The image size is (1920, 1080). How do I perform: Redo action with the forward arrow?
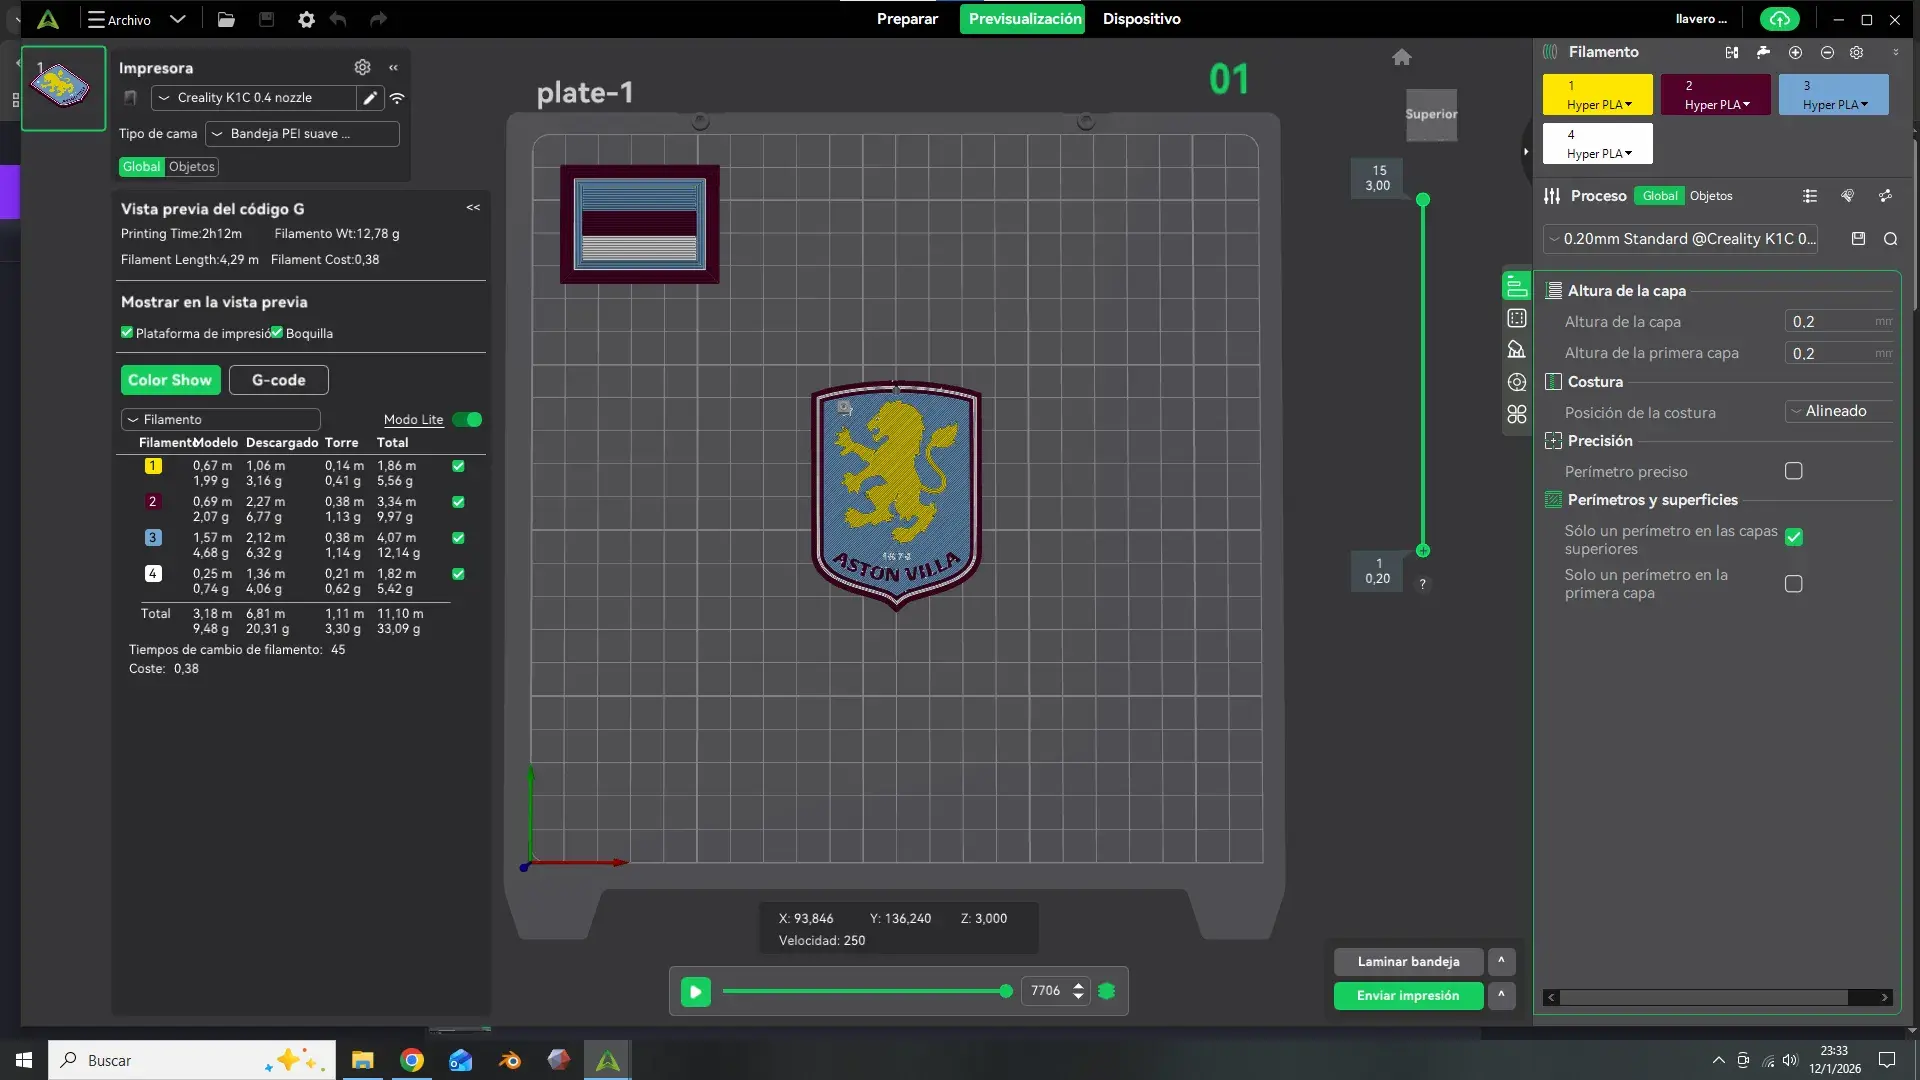coord(378,19)
